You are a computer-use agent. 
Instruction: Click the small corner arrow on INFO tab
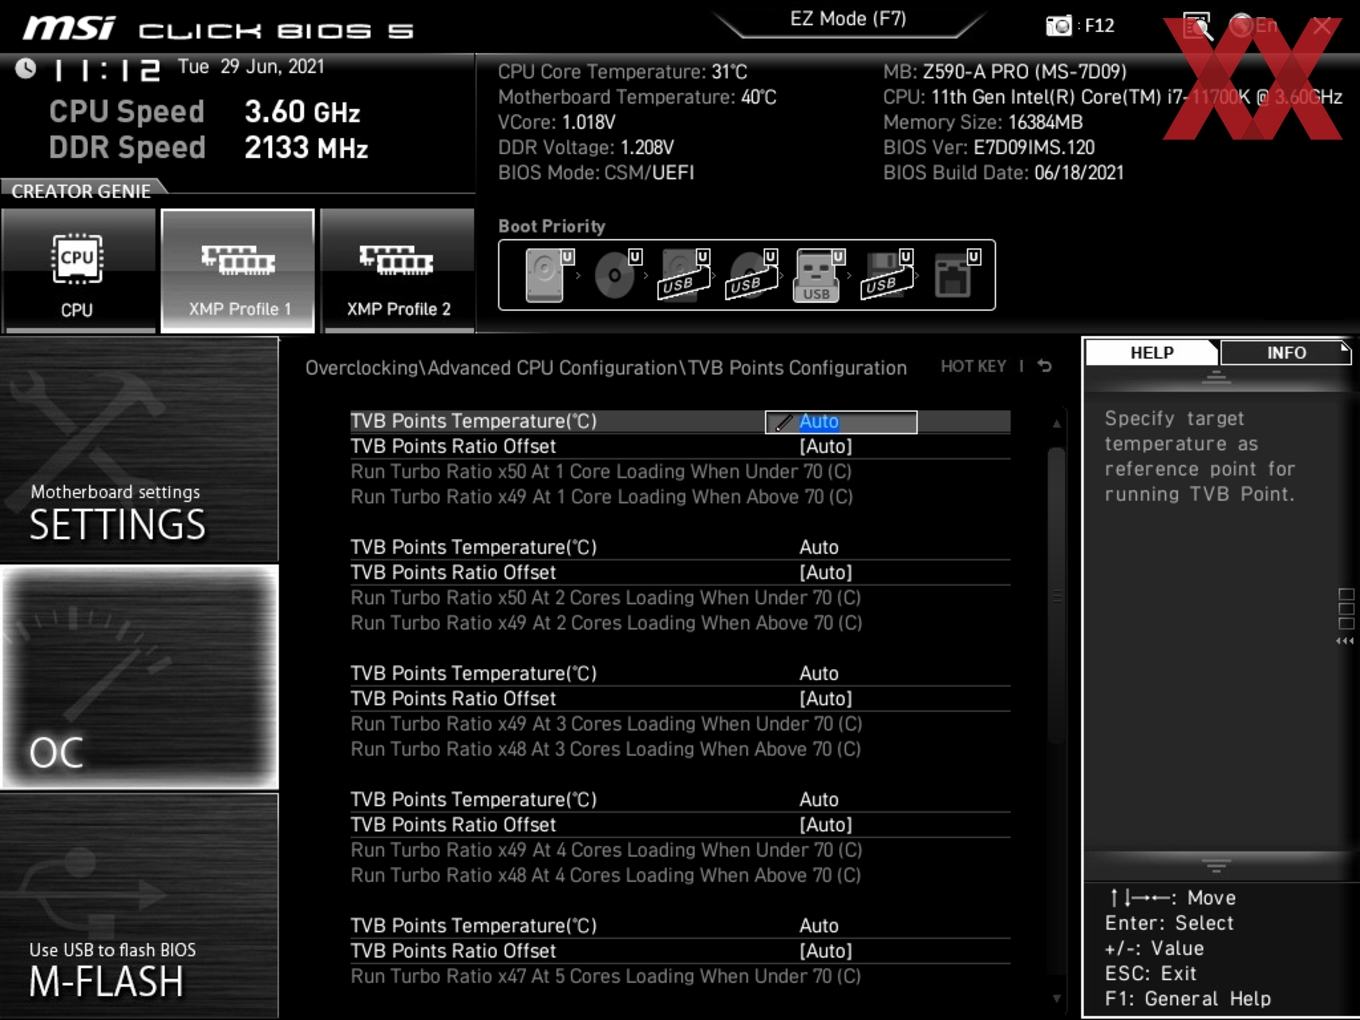click(1345, 347)
